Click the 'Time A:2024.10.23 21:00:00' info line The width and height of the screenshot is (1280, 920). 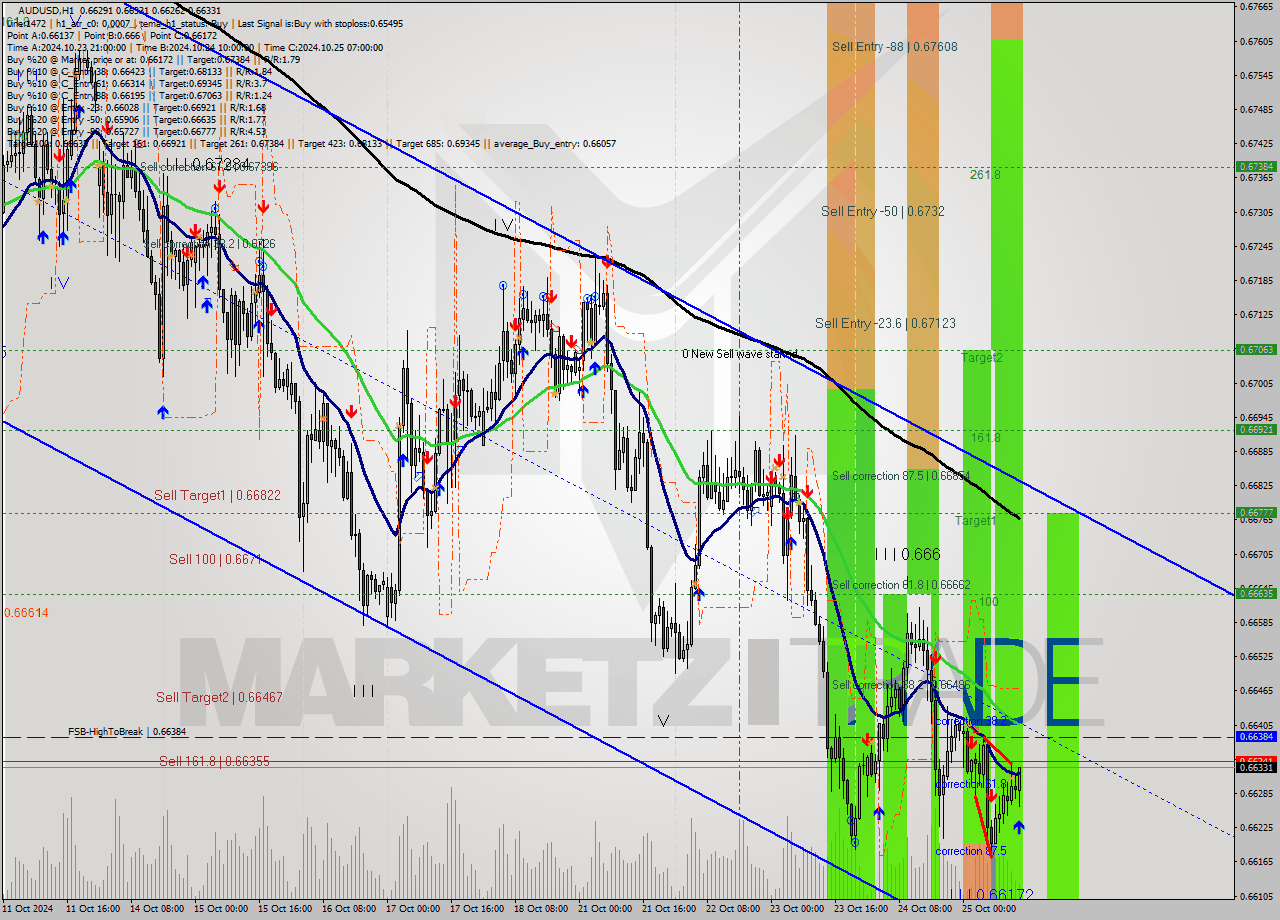click(x=67, y=47)
